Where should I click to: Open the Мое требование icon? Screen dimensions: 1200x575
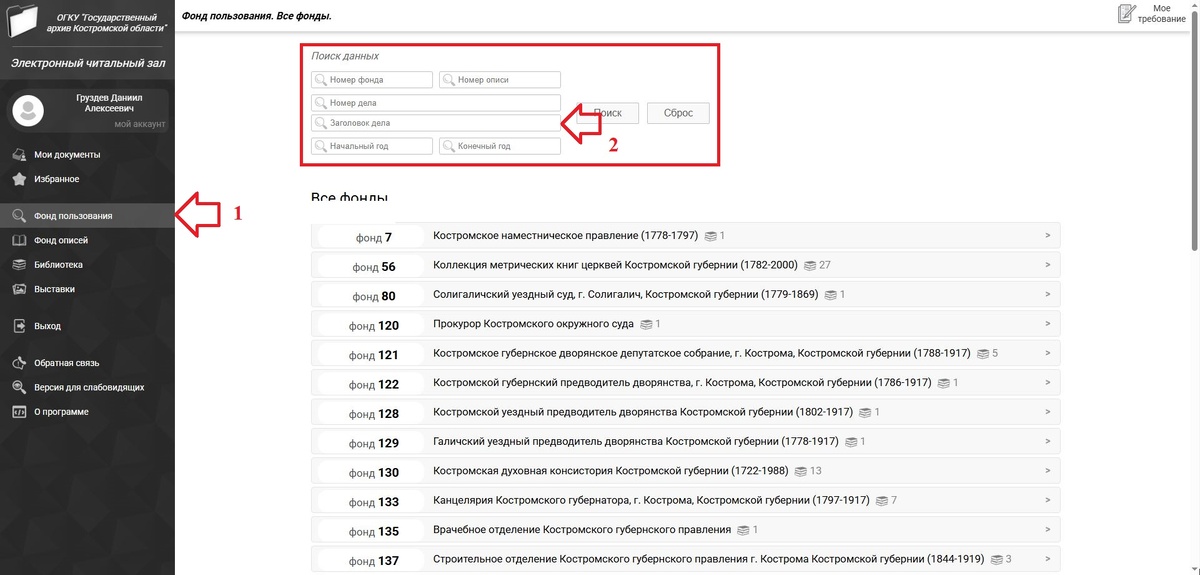[1127, 14]
